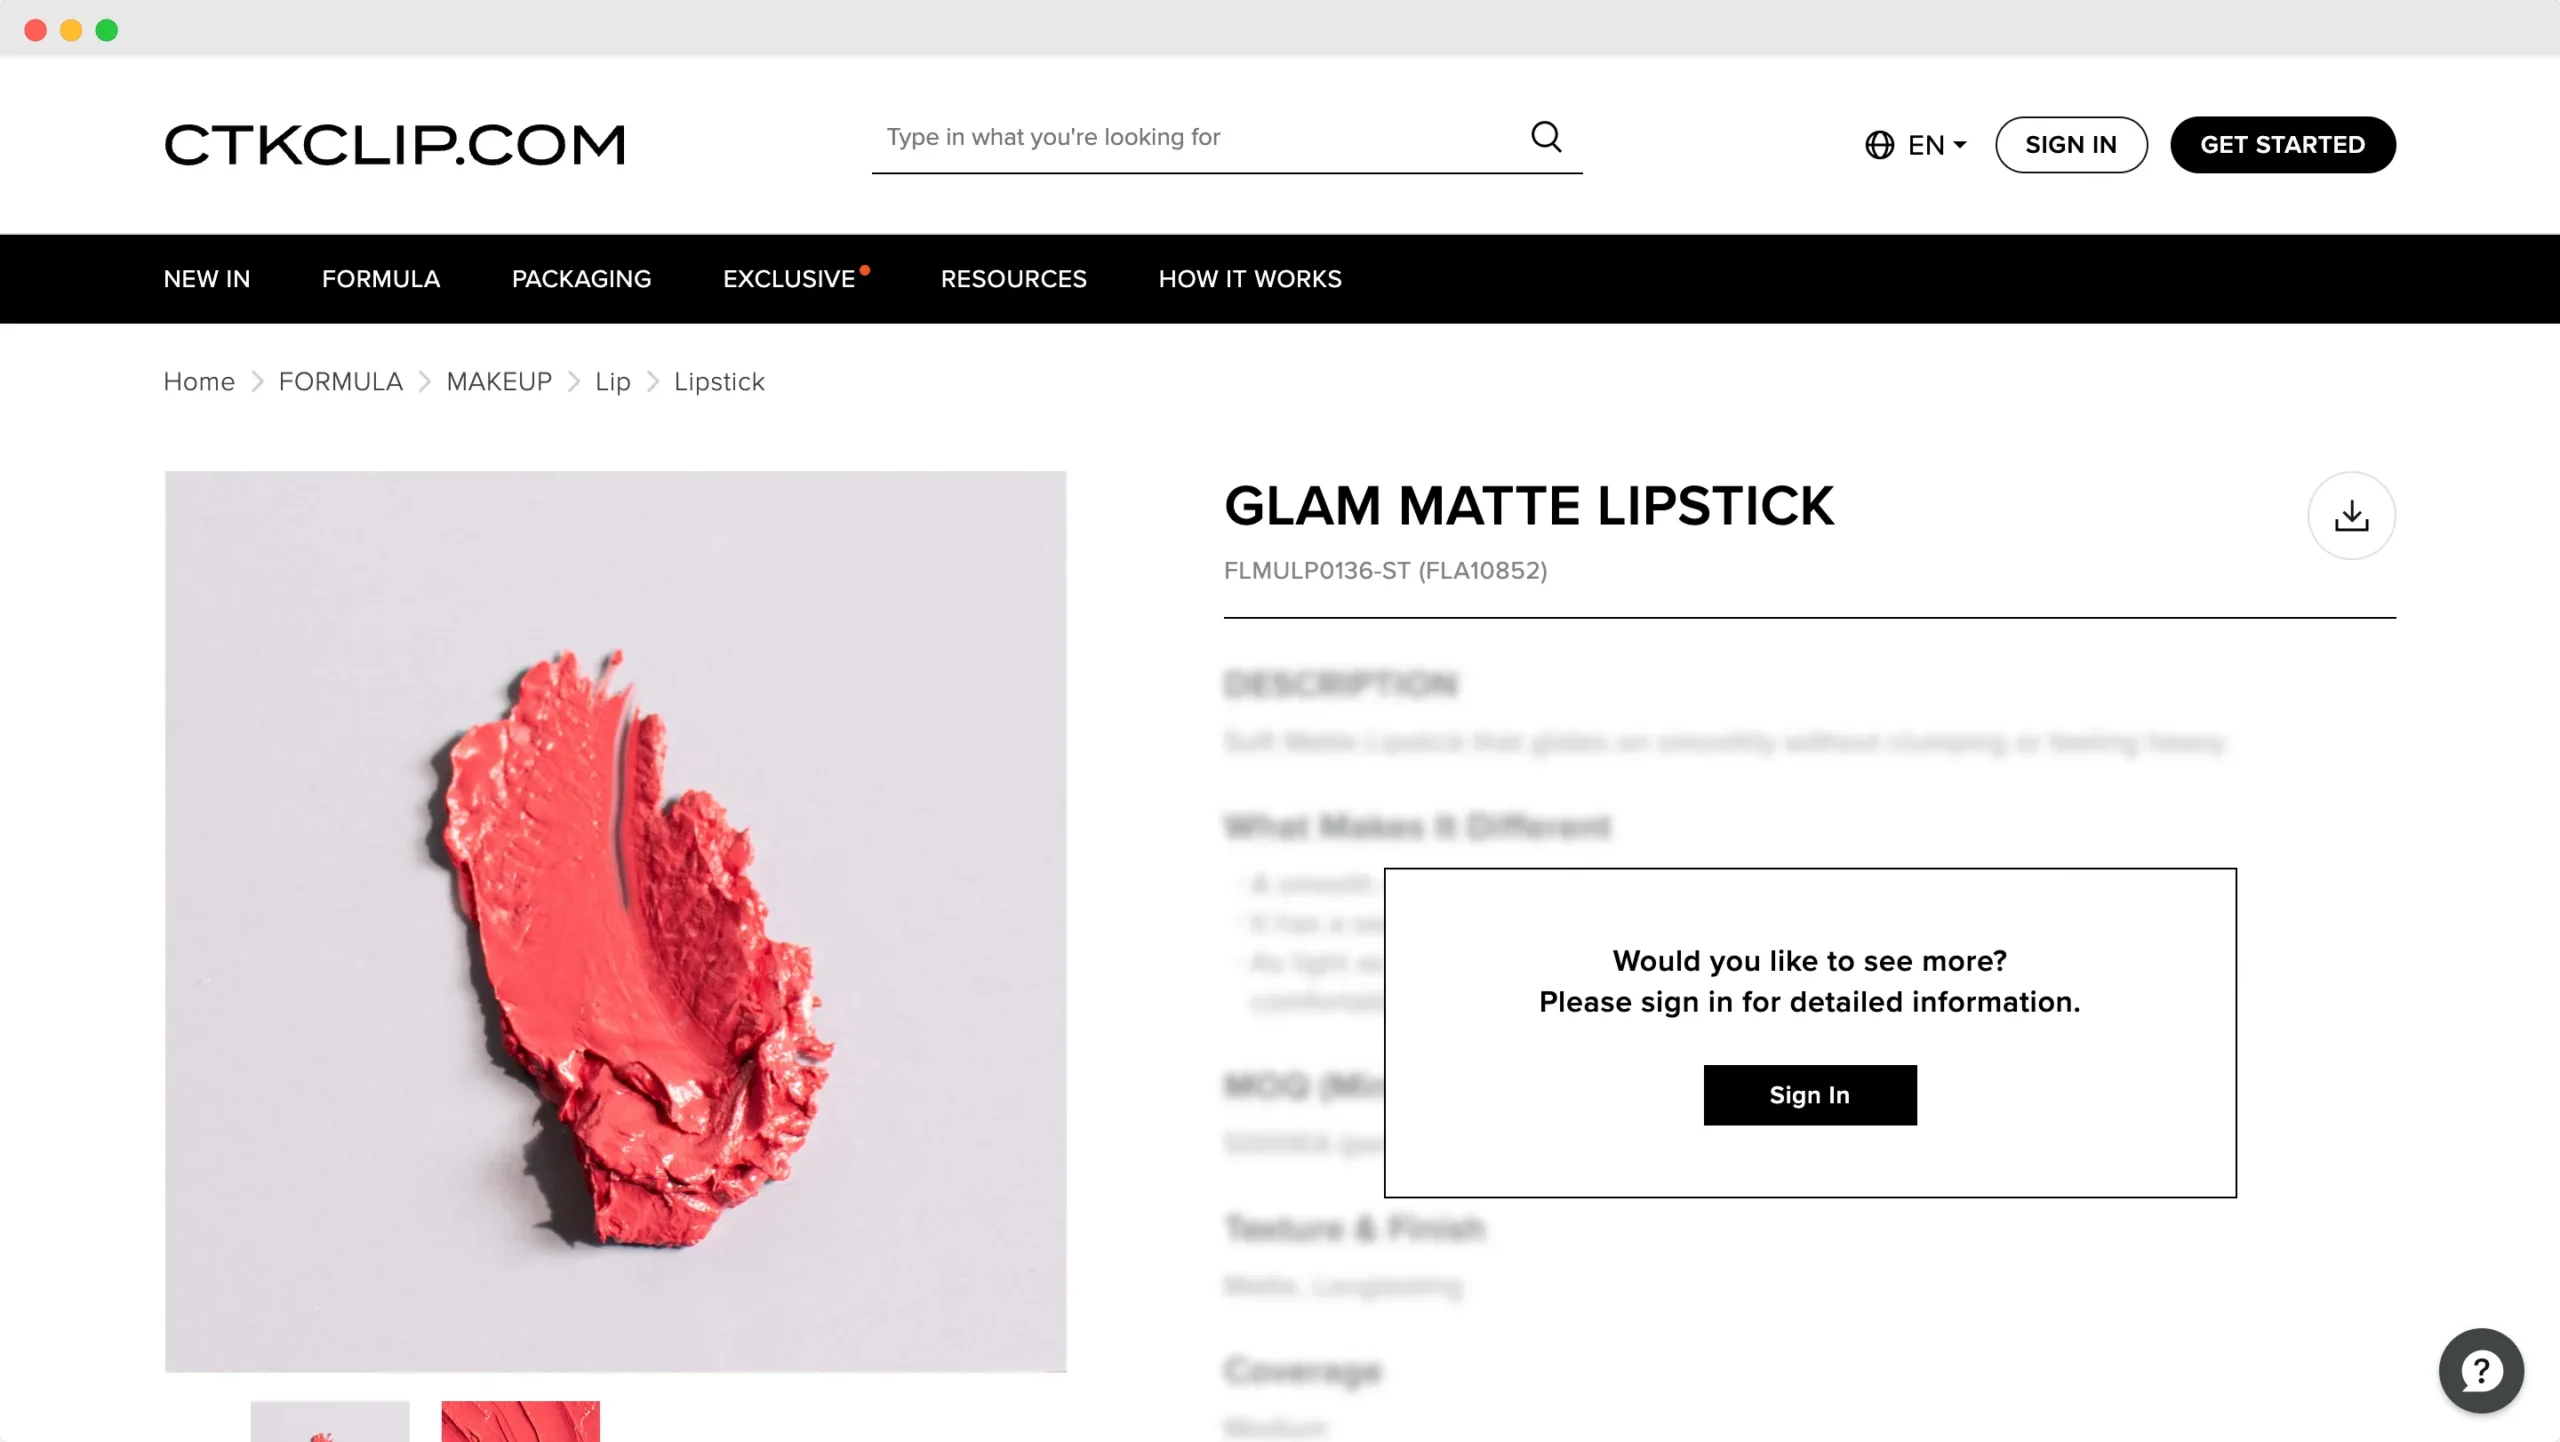The height and width of the screenshot is (1442, 2560).
Task: Expand the EN language dropdown
Action: 1938,145
